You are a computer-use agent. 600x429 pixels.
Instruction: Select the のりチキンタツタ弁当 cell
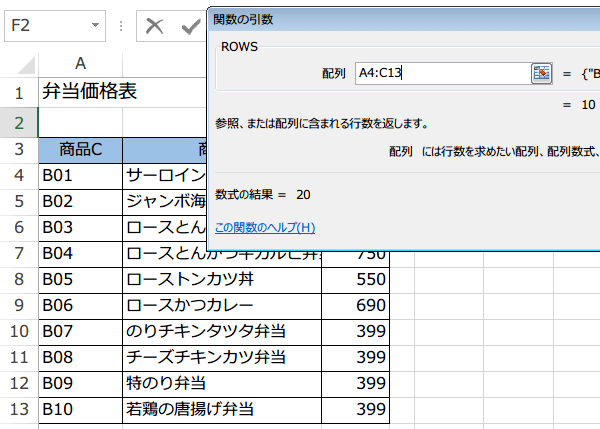(221, 330)
